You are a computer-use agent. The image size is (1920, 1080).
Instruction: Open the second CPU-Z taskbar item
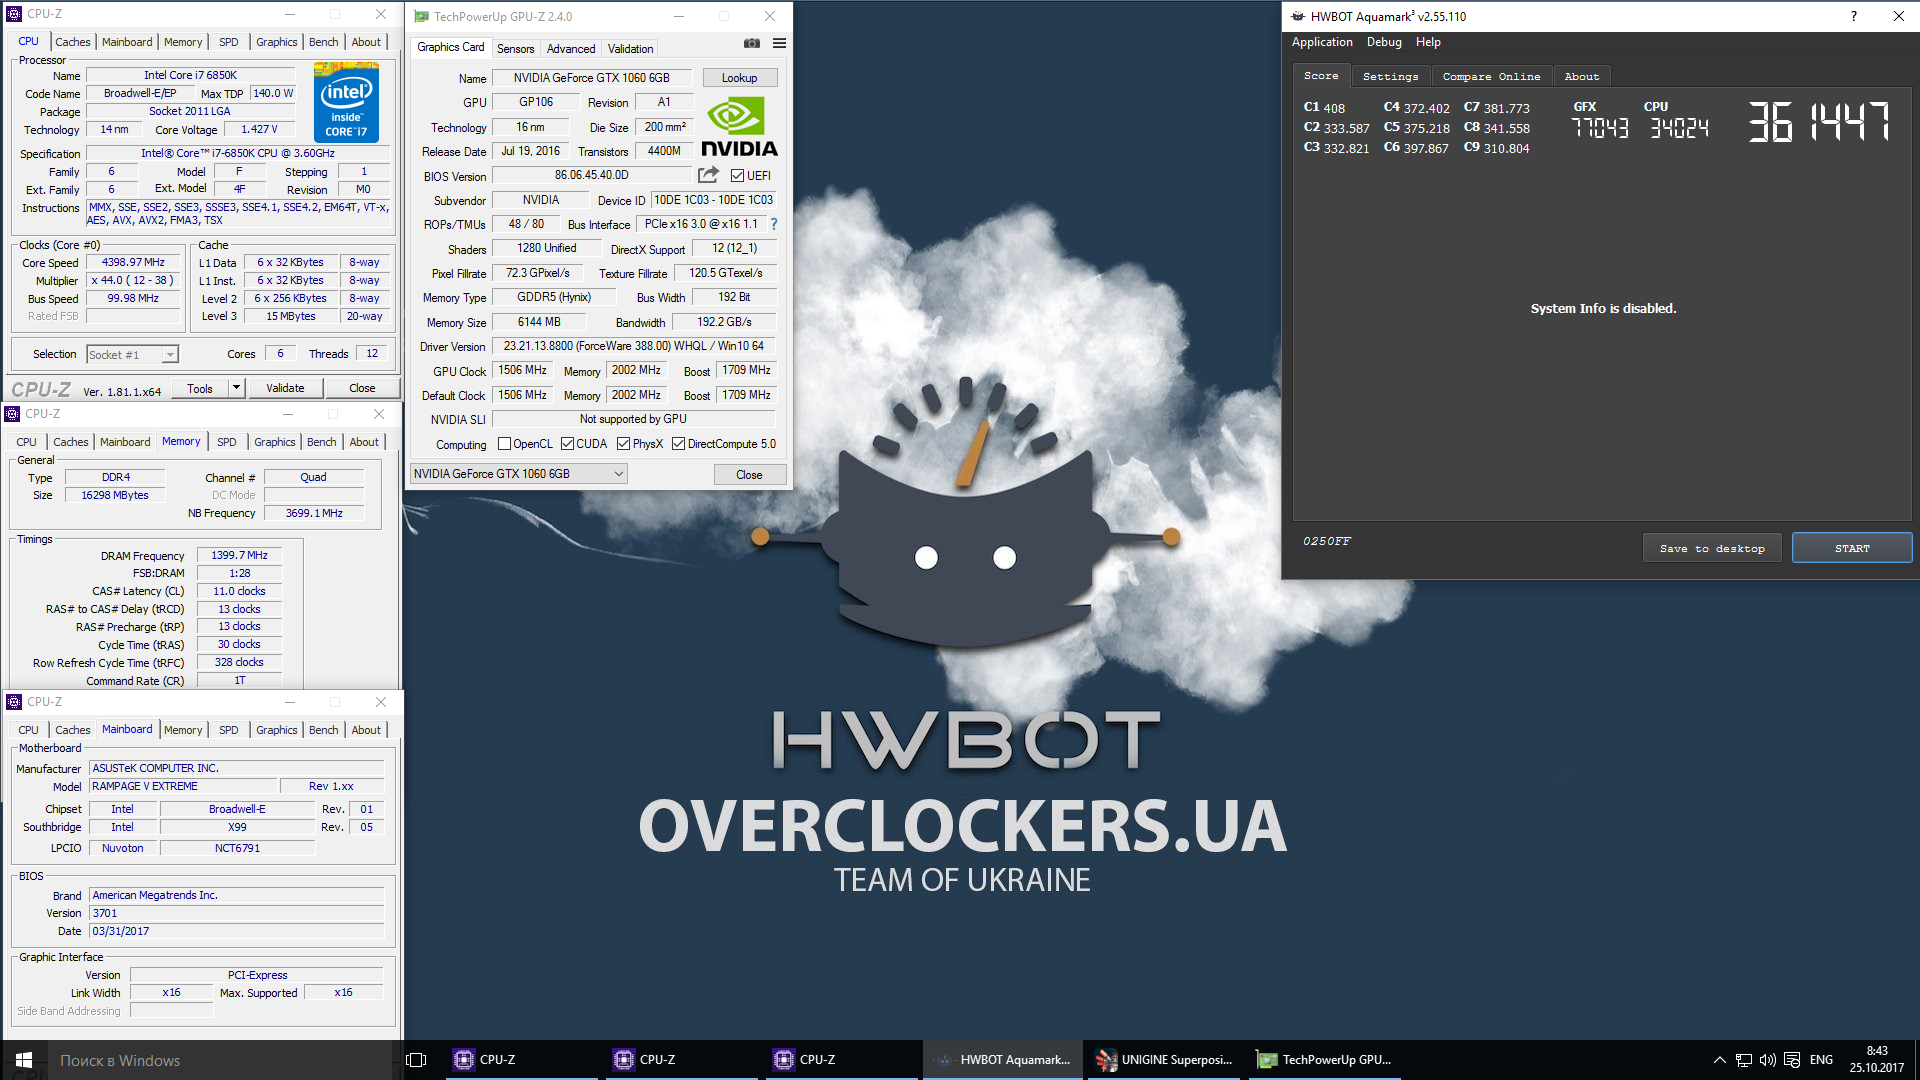[680, 1060]
